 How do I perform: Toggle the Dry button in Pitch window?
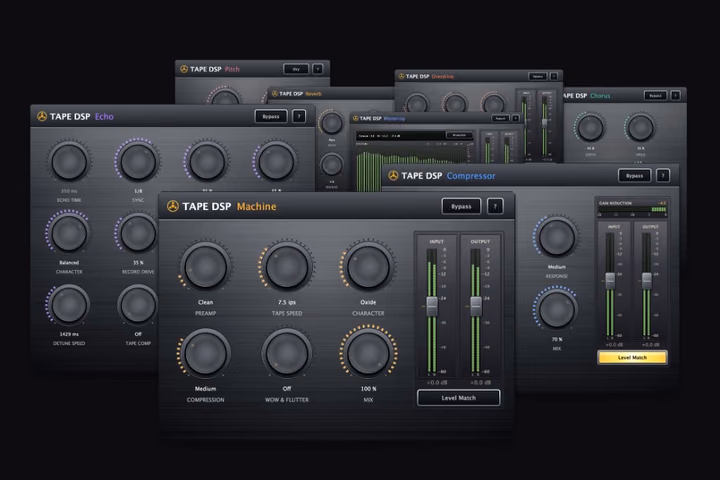coord(296,69)
